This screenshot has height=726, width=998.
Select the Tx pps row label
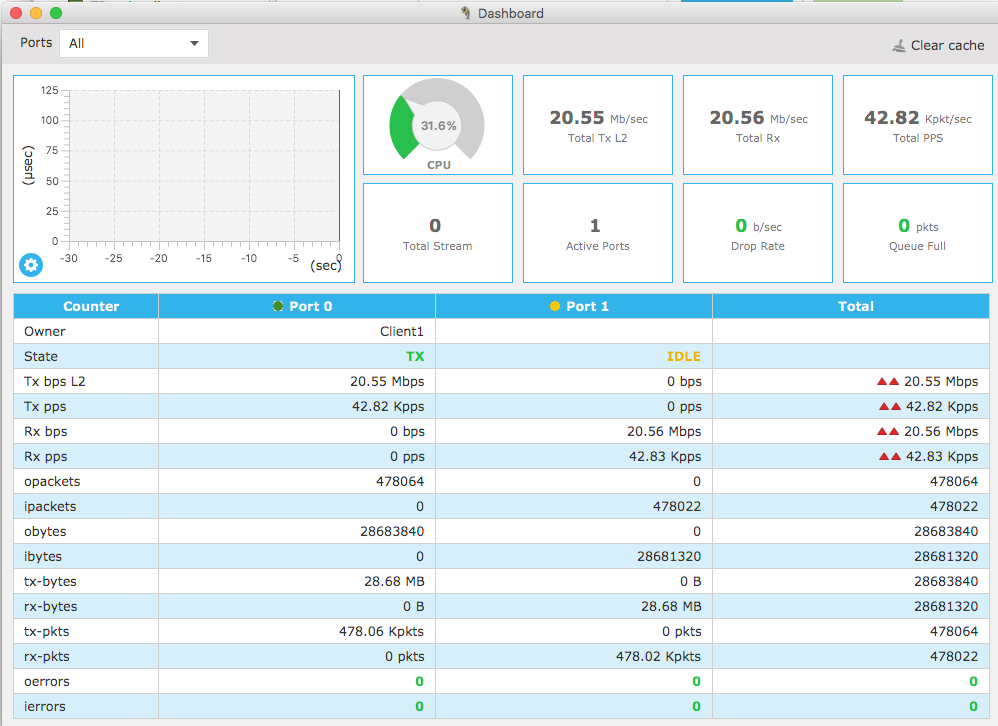point(45,407)
